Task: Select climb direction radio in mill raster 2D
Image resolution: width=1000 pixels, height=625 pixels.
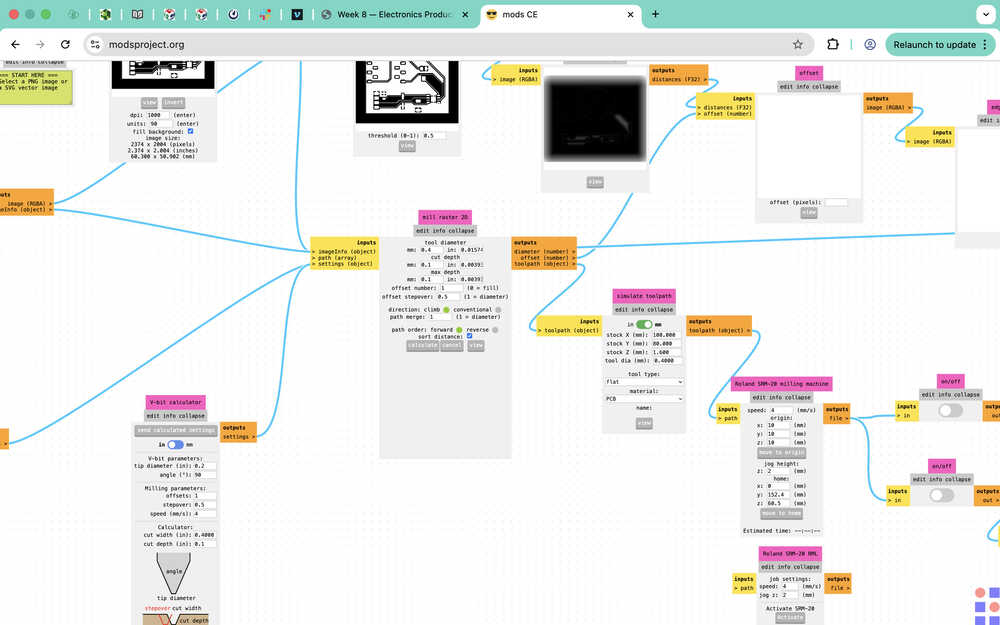Action: pos(446,310)
